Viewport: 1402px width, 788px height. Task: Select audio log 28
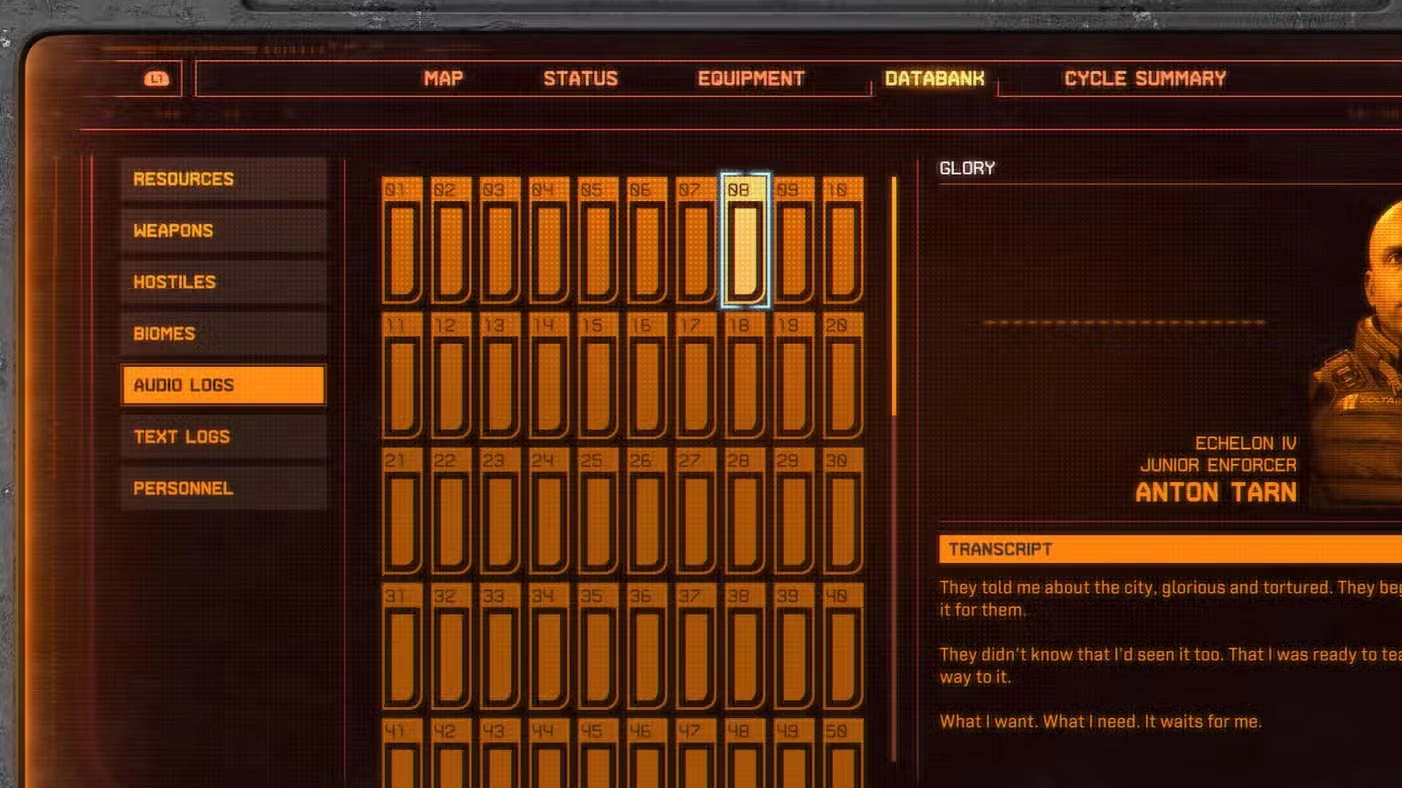tap(745, 511)
